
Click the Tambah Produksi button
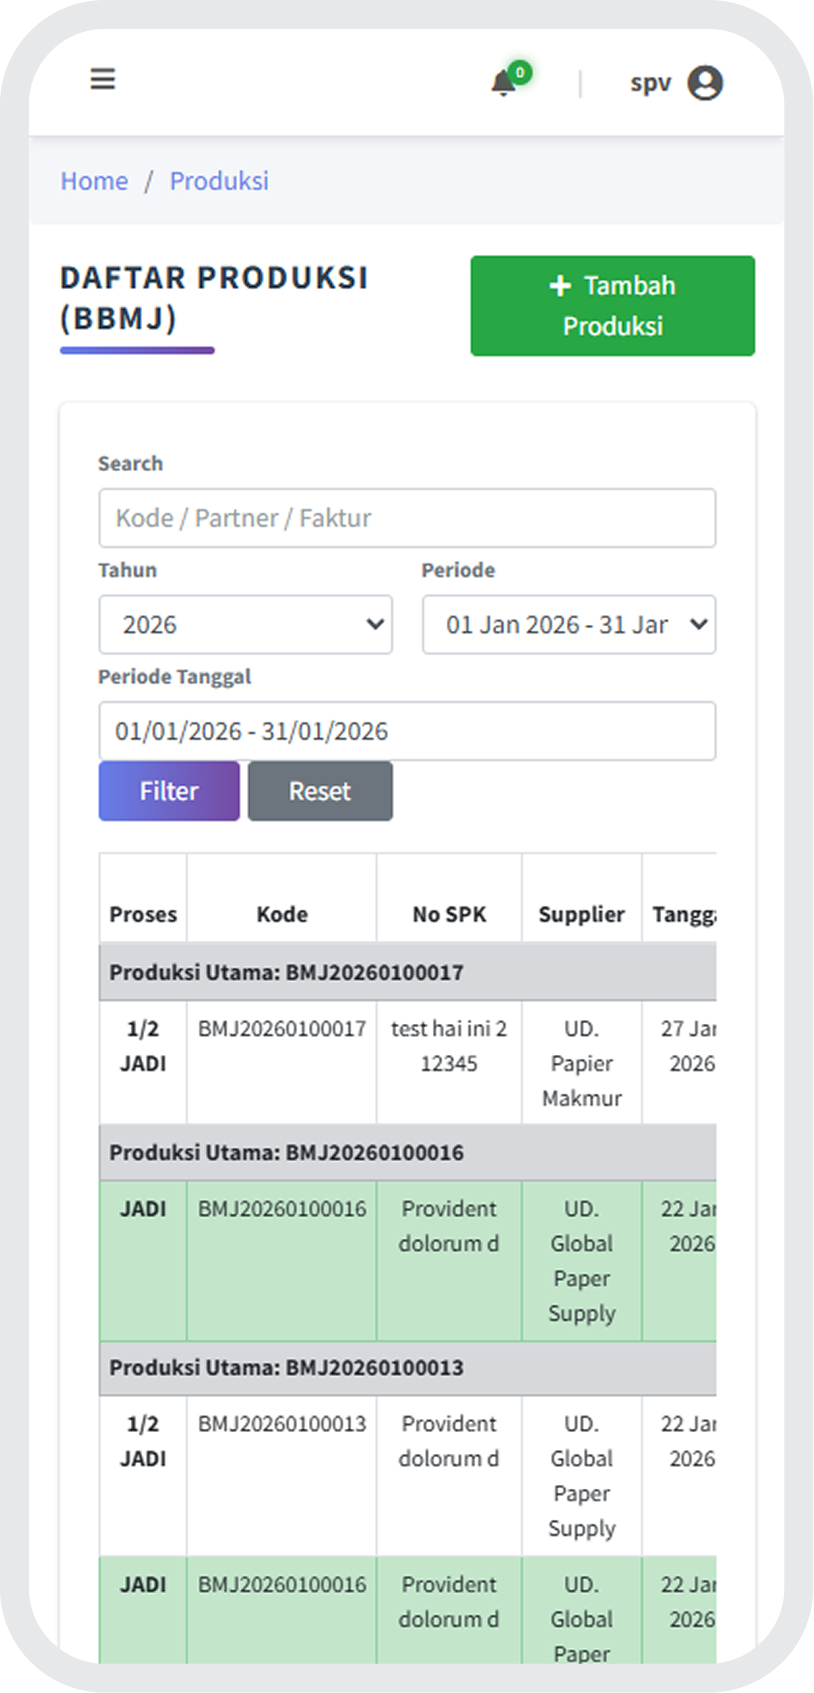tap(612, 306)
